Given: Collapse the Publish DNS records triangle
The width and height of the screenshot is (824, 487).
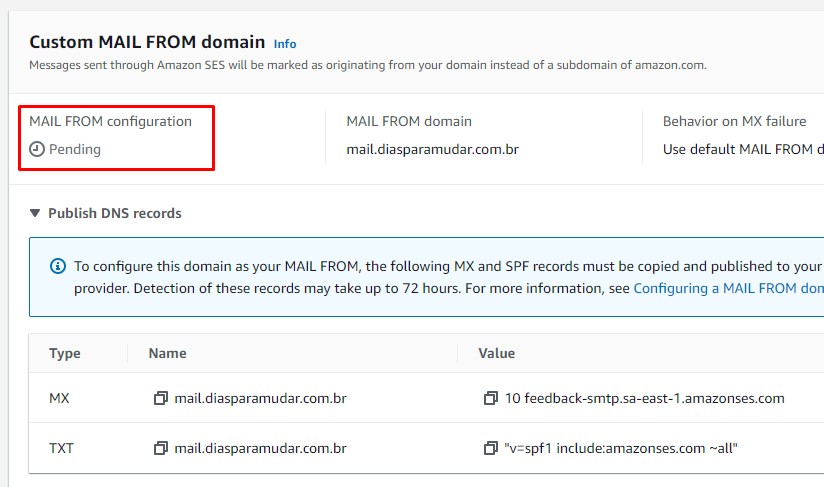Looking at the screenshot, I should tap(35, 213).
